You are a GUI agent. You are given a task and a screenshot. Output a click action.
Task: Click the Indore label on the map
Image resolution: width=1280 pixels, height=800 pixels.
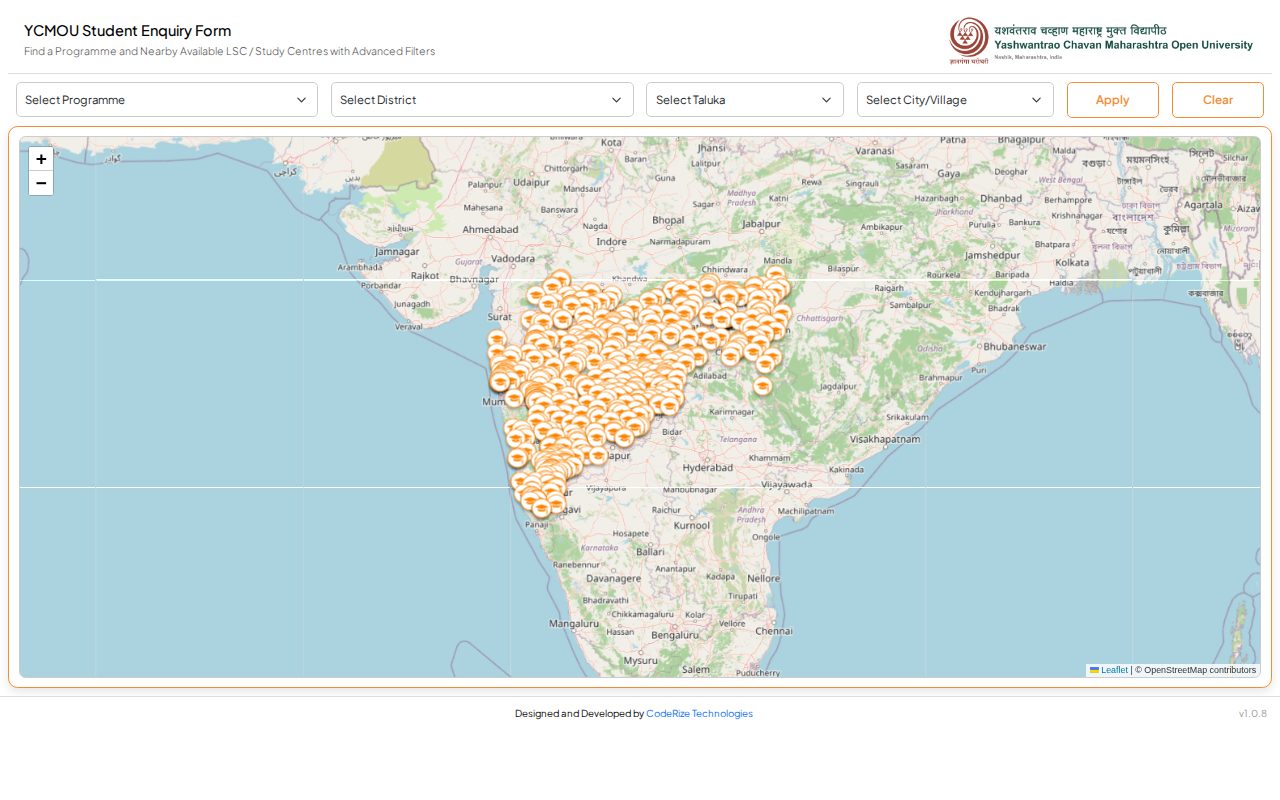click(611, 242)
